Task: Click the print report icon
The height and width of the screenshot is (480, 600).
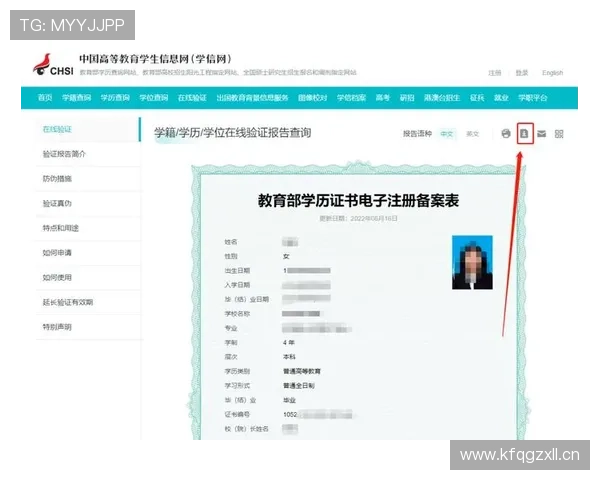Action: click(x=506, y=134)
